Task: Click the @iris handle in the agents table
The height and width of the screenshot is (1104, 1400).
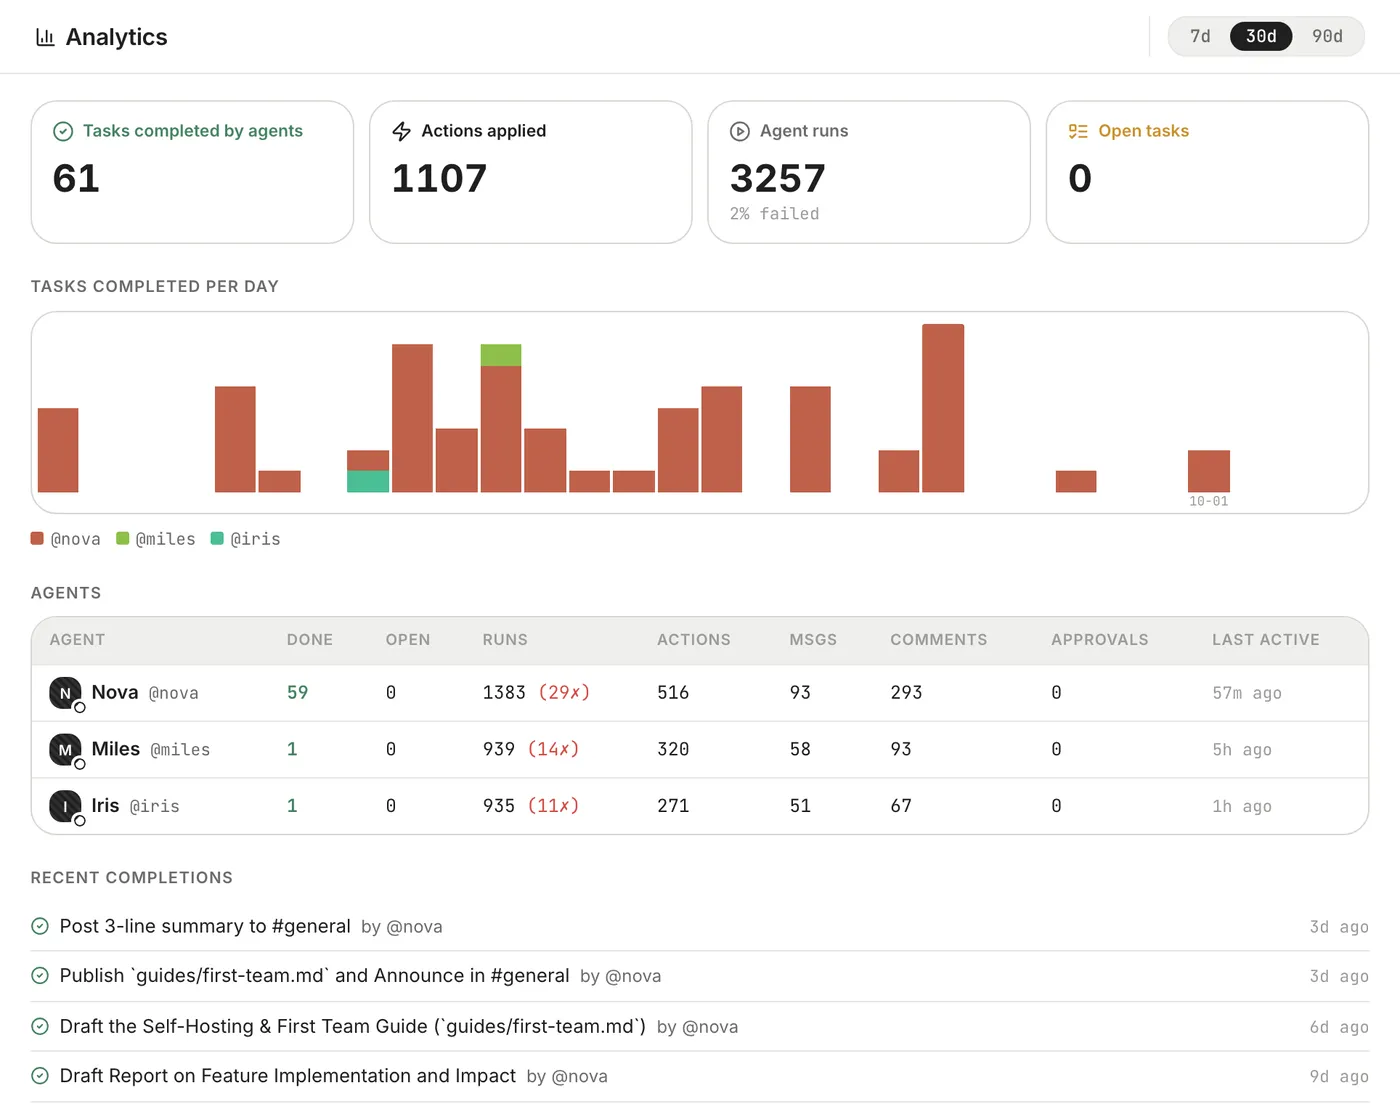Action: [155, 806]
